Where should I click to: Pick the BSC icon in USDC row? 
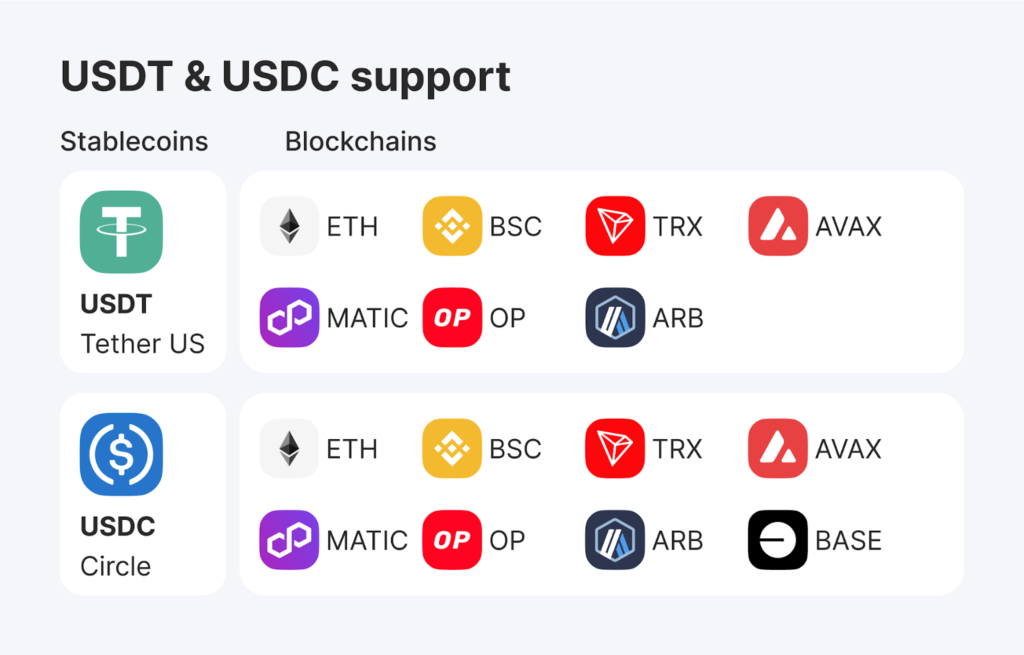[x=452, y=449]
